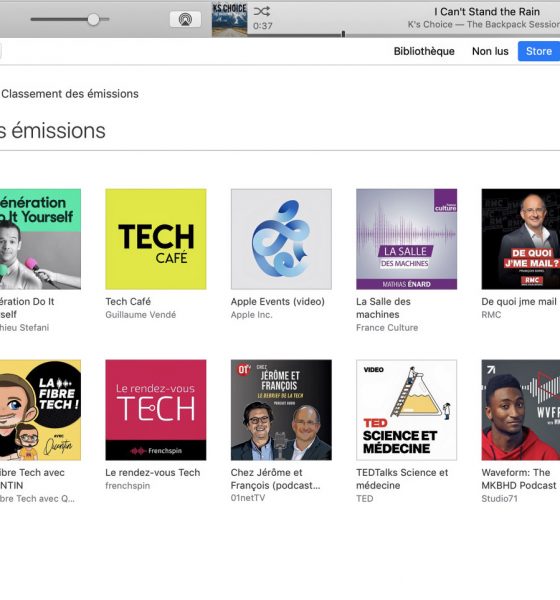Open Waveform MKBHD podcast artwork
Screen dimensions: 560x600
(x=521, y=410)
